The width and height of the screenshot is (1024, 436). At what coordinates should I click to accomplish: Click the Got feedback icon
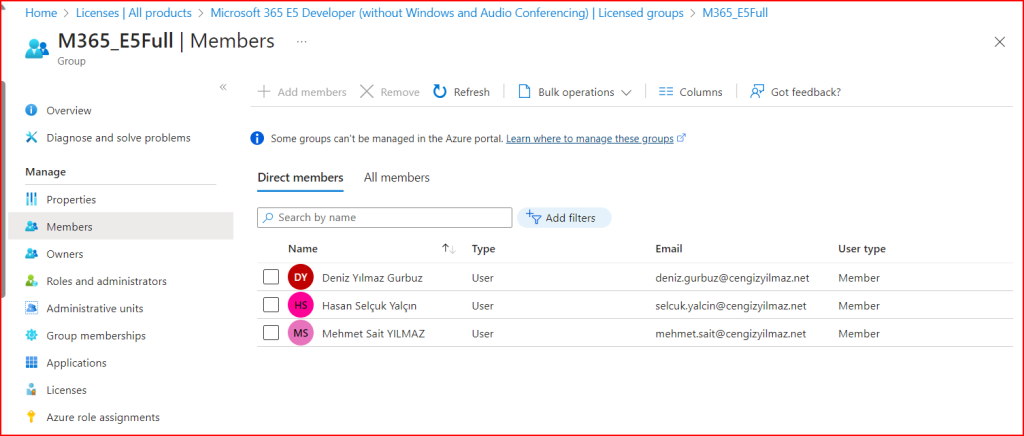[x=757, y=92]
